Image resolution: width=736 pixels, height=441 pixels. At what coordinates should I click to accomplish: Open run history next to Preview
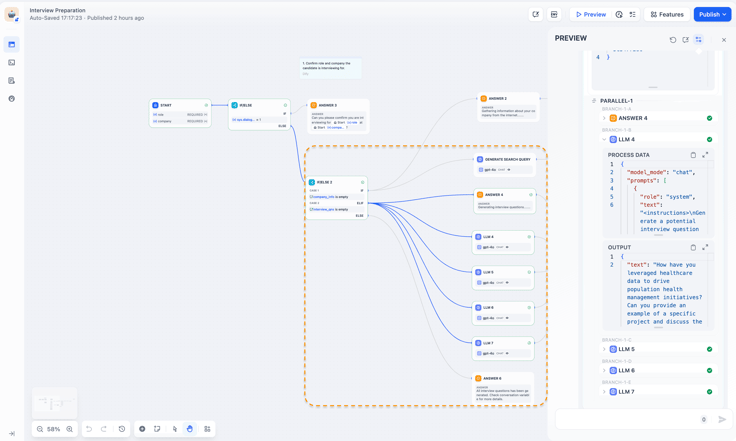click(x=619, y=15)
